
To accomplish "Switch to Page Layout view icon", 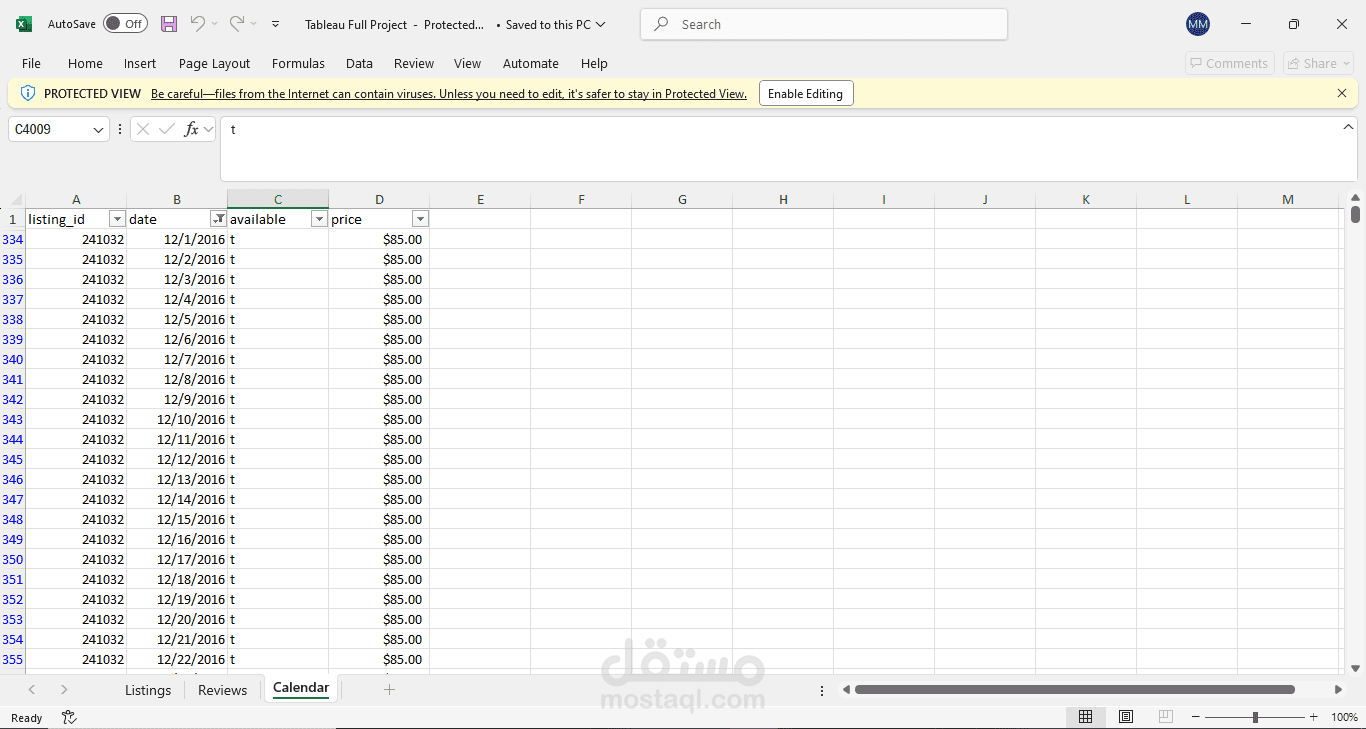I will pyautogui.click(x=1126, y=717).
